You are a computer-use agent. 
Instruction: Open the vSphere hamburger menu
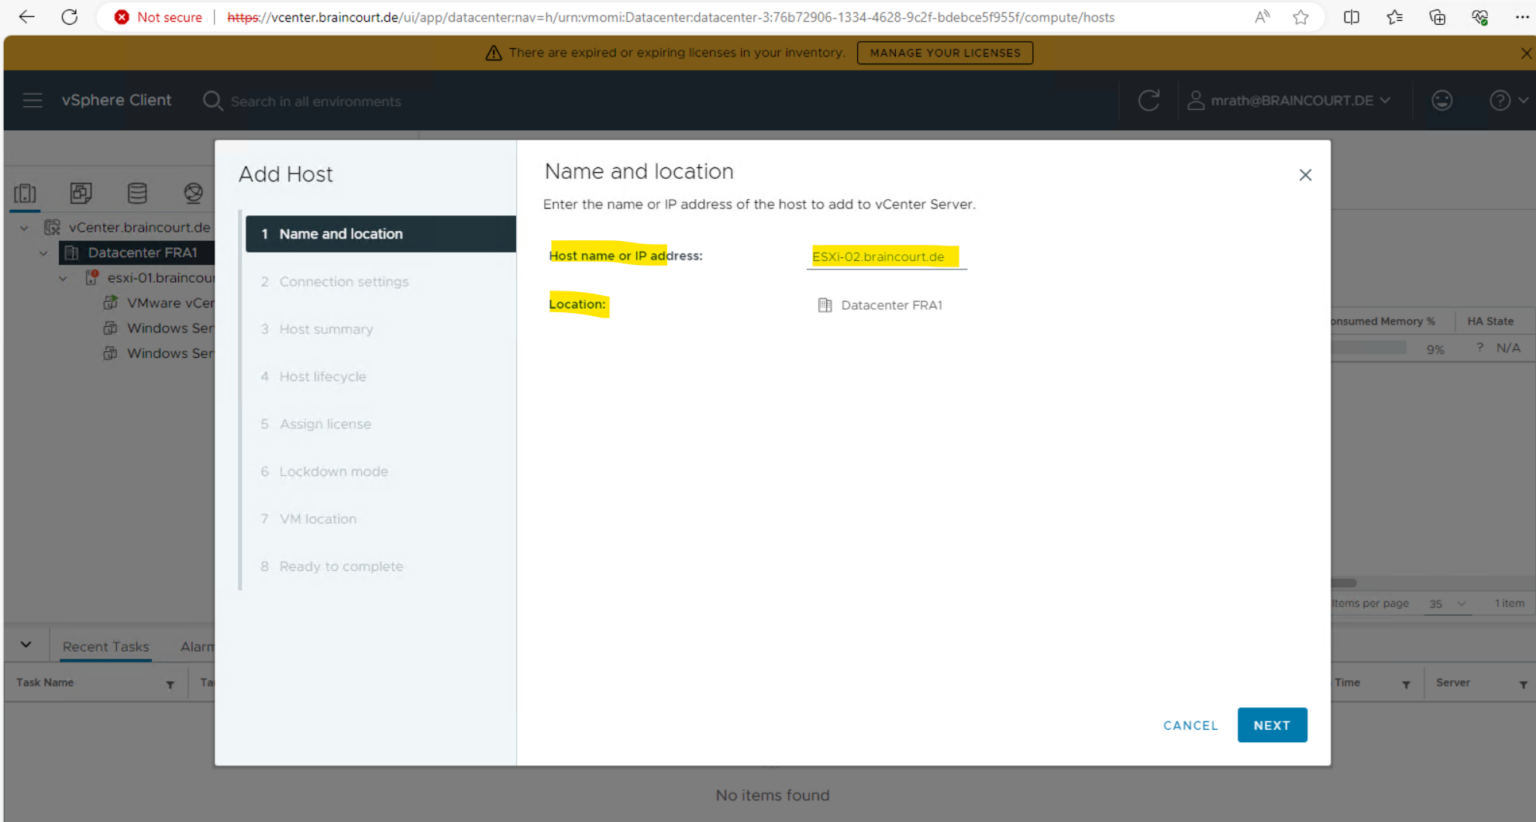click(x=32, y=100)
